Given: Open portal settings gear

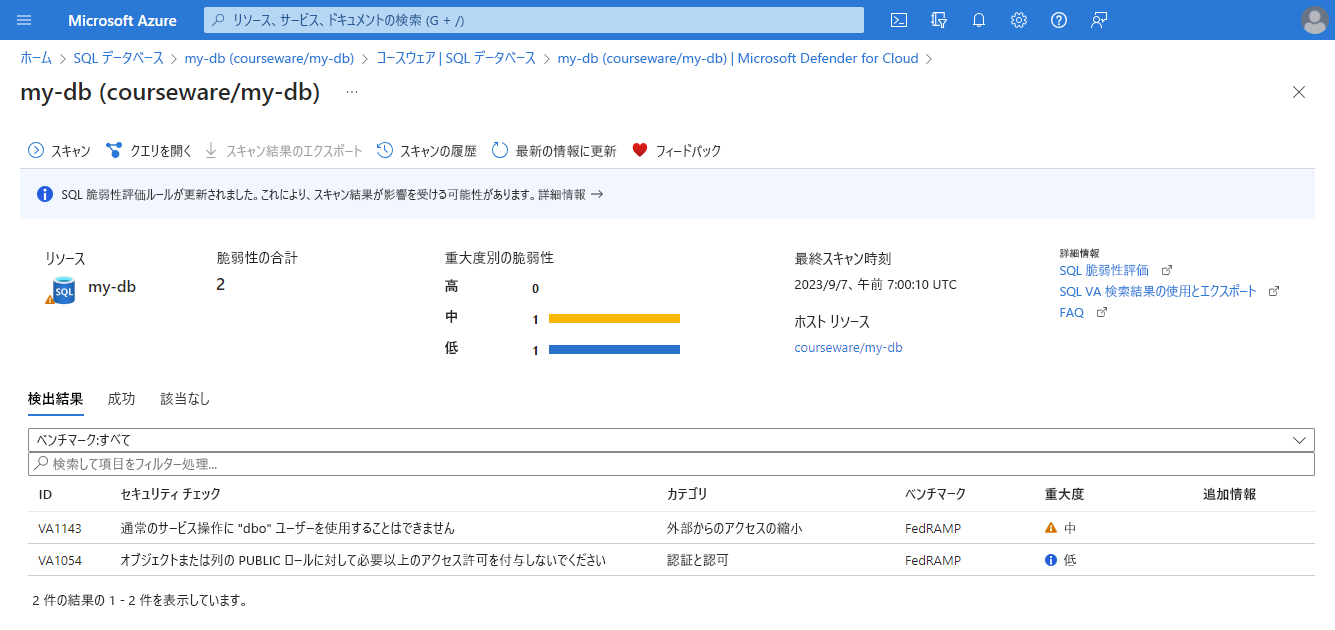Looking at the screenshot, I should coord(1019,20).
